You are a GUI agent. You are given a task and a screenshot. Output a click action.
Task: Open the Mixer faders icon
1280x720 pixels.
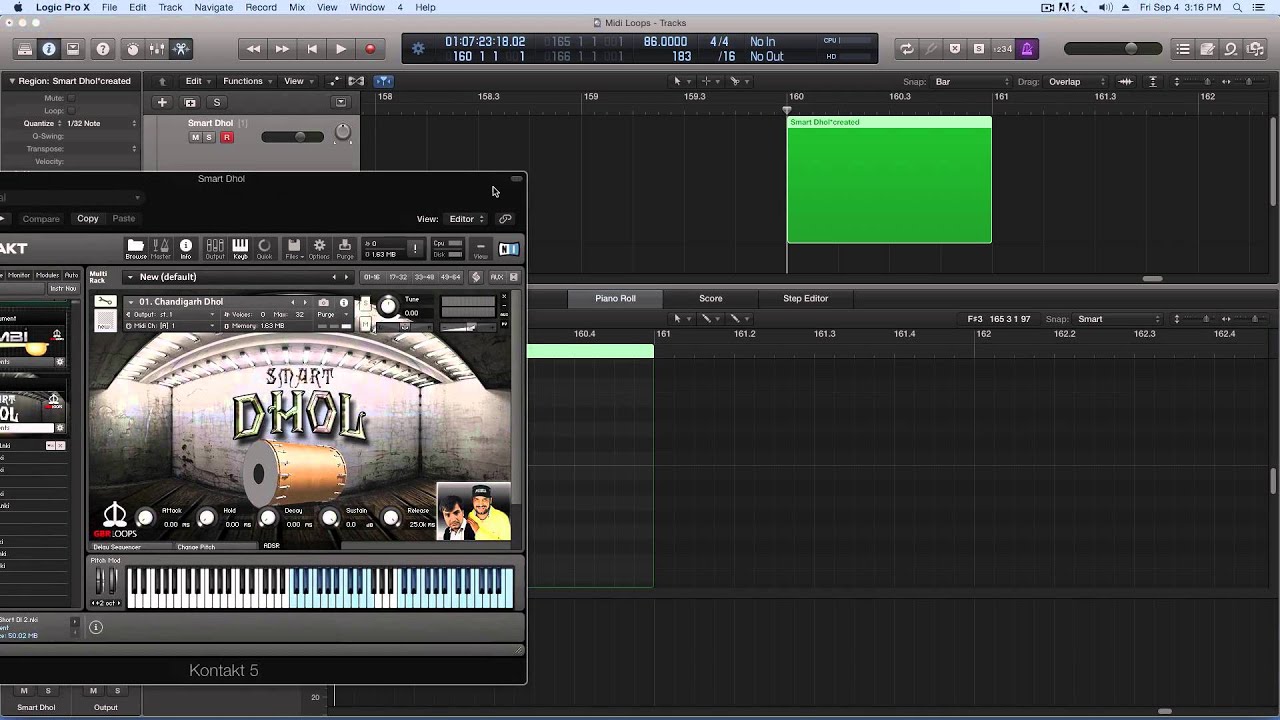157,49
